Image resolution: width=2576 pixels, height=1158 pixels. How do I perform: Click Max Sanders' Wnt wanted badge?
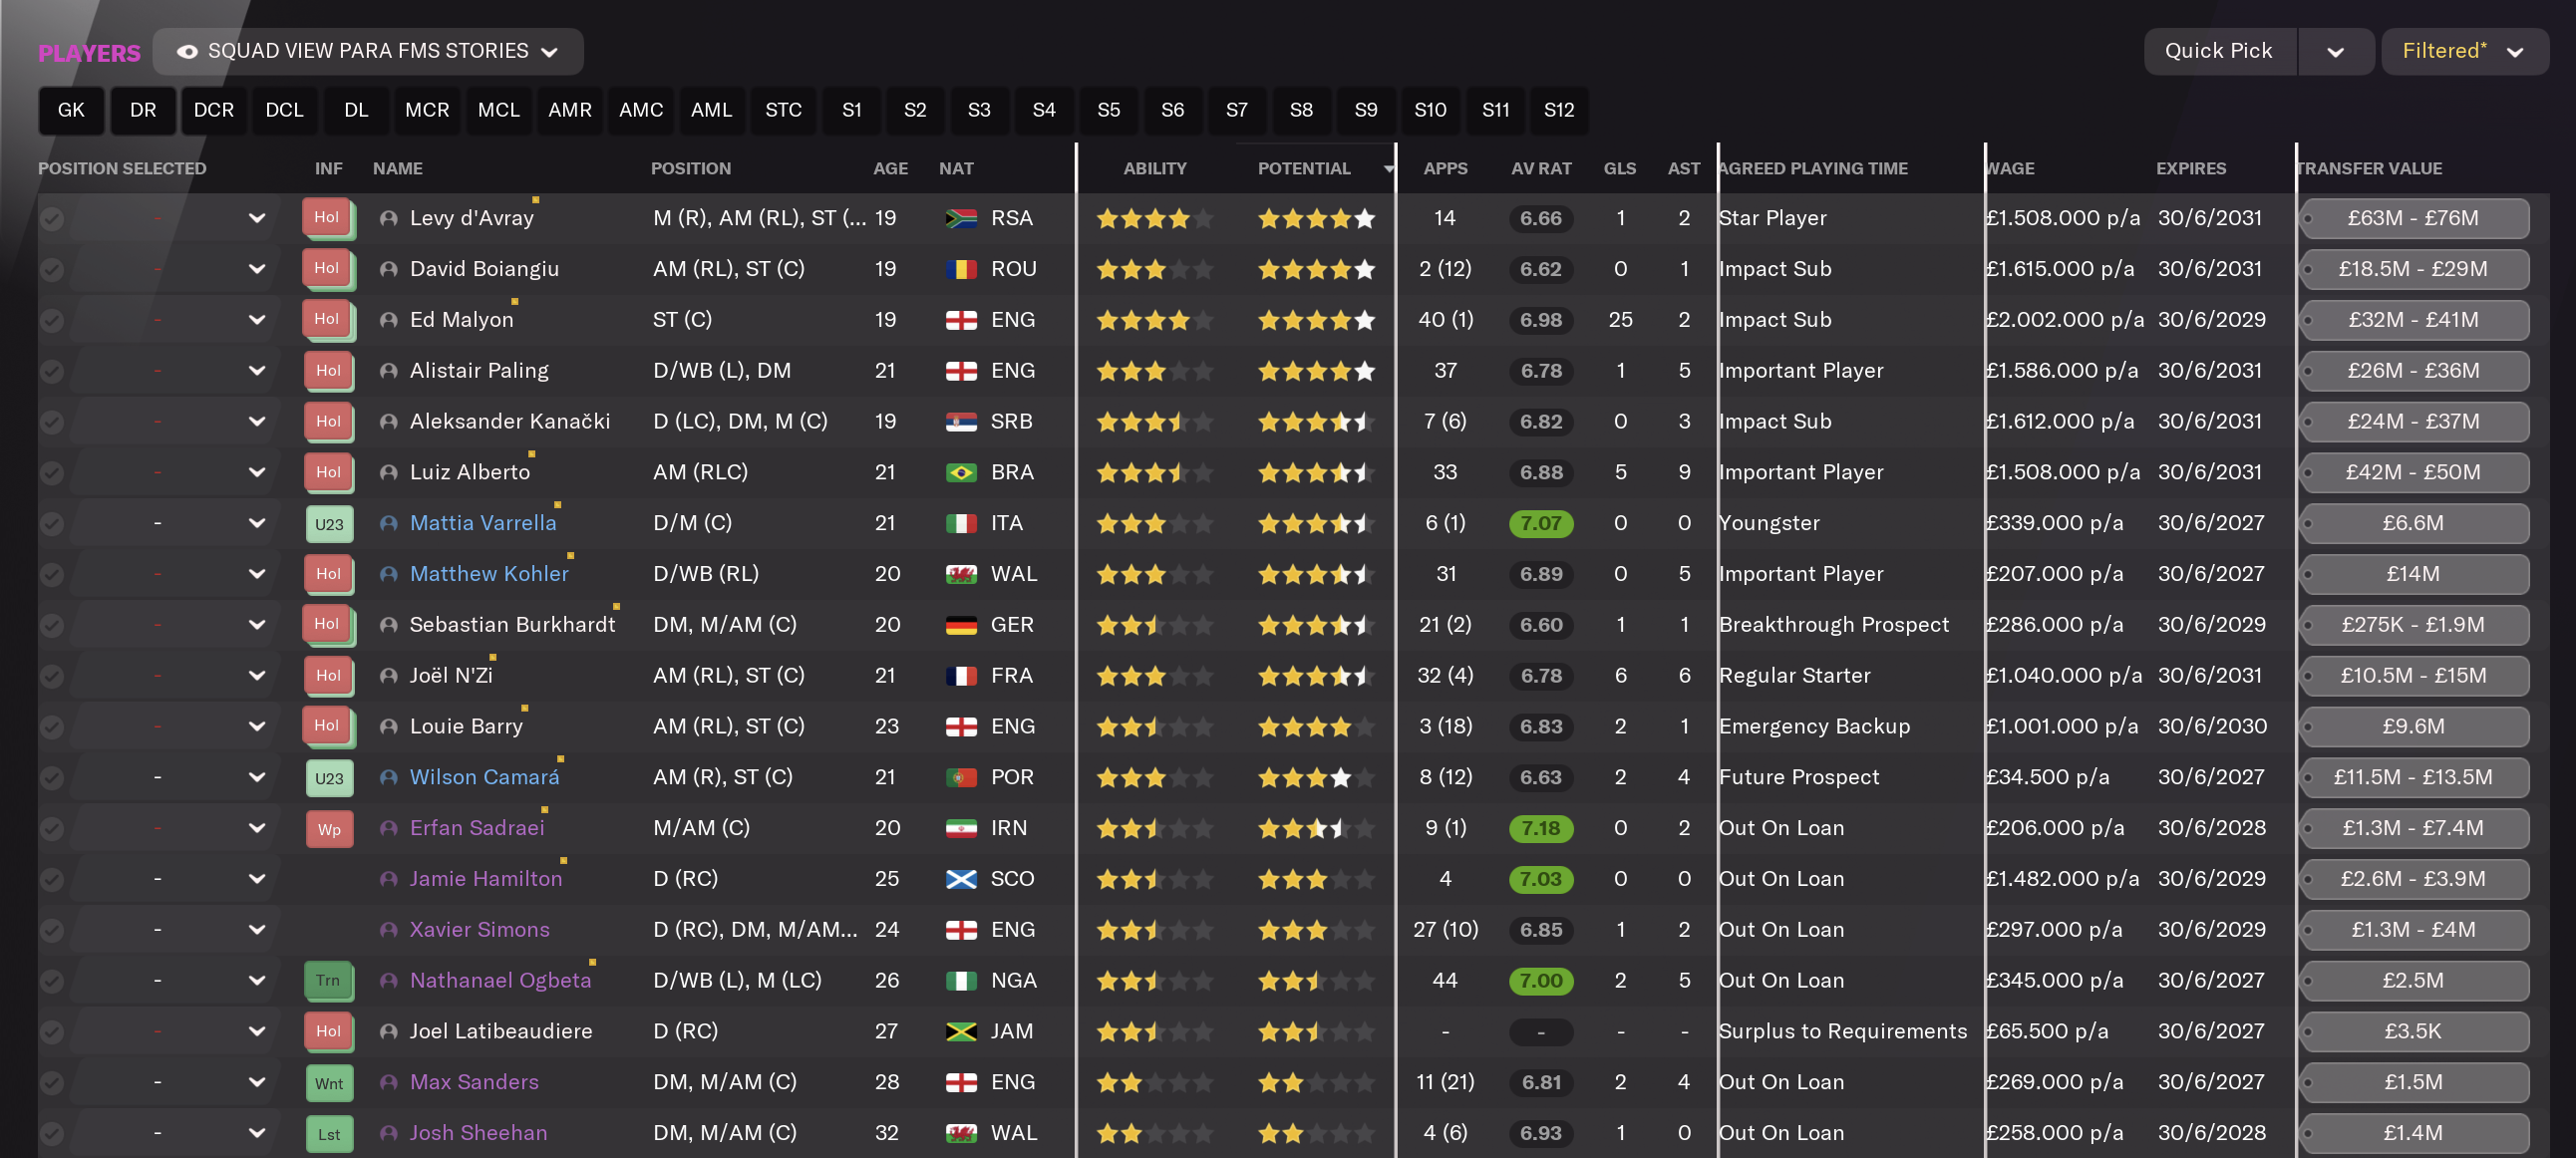(x=329, y=1082)
